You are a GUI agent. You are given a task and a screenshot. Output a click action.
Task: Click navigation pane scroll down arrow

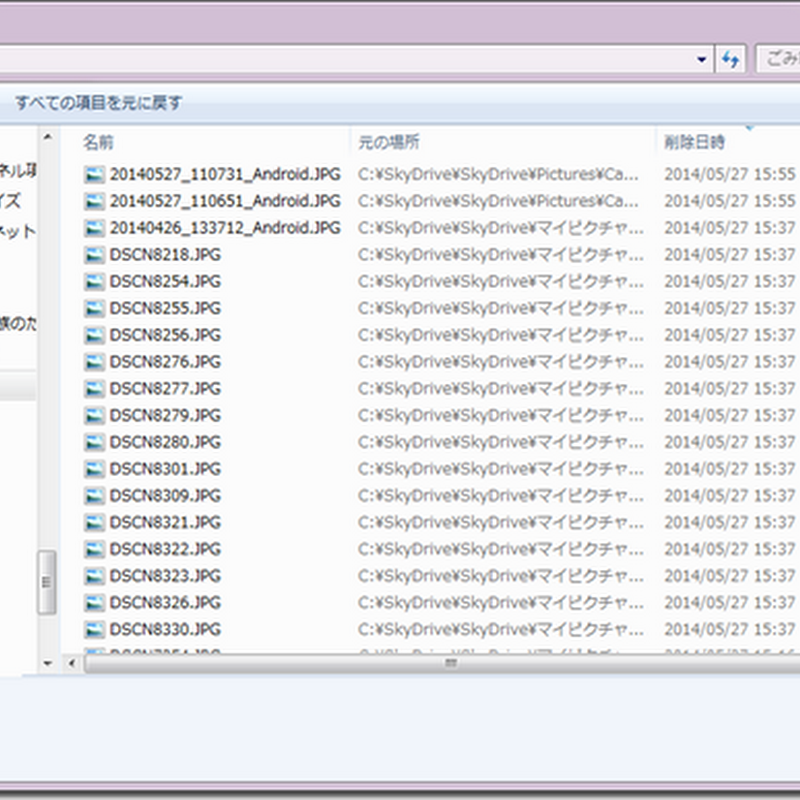(47, 663)
